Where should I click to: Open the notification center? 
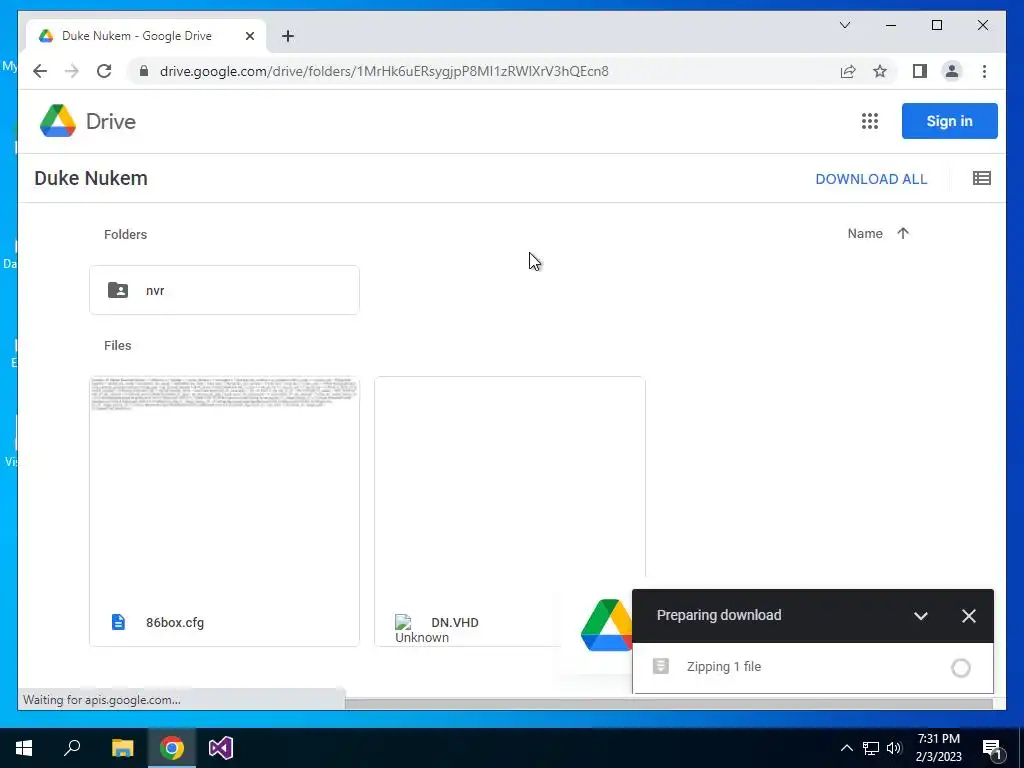click(x=992, y=749)
